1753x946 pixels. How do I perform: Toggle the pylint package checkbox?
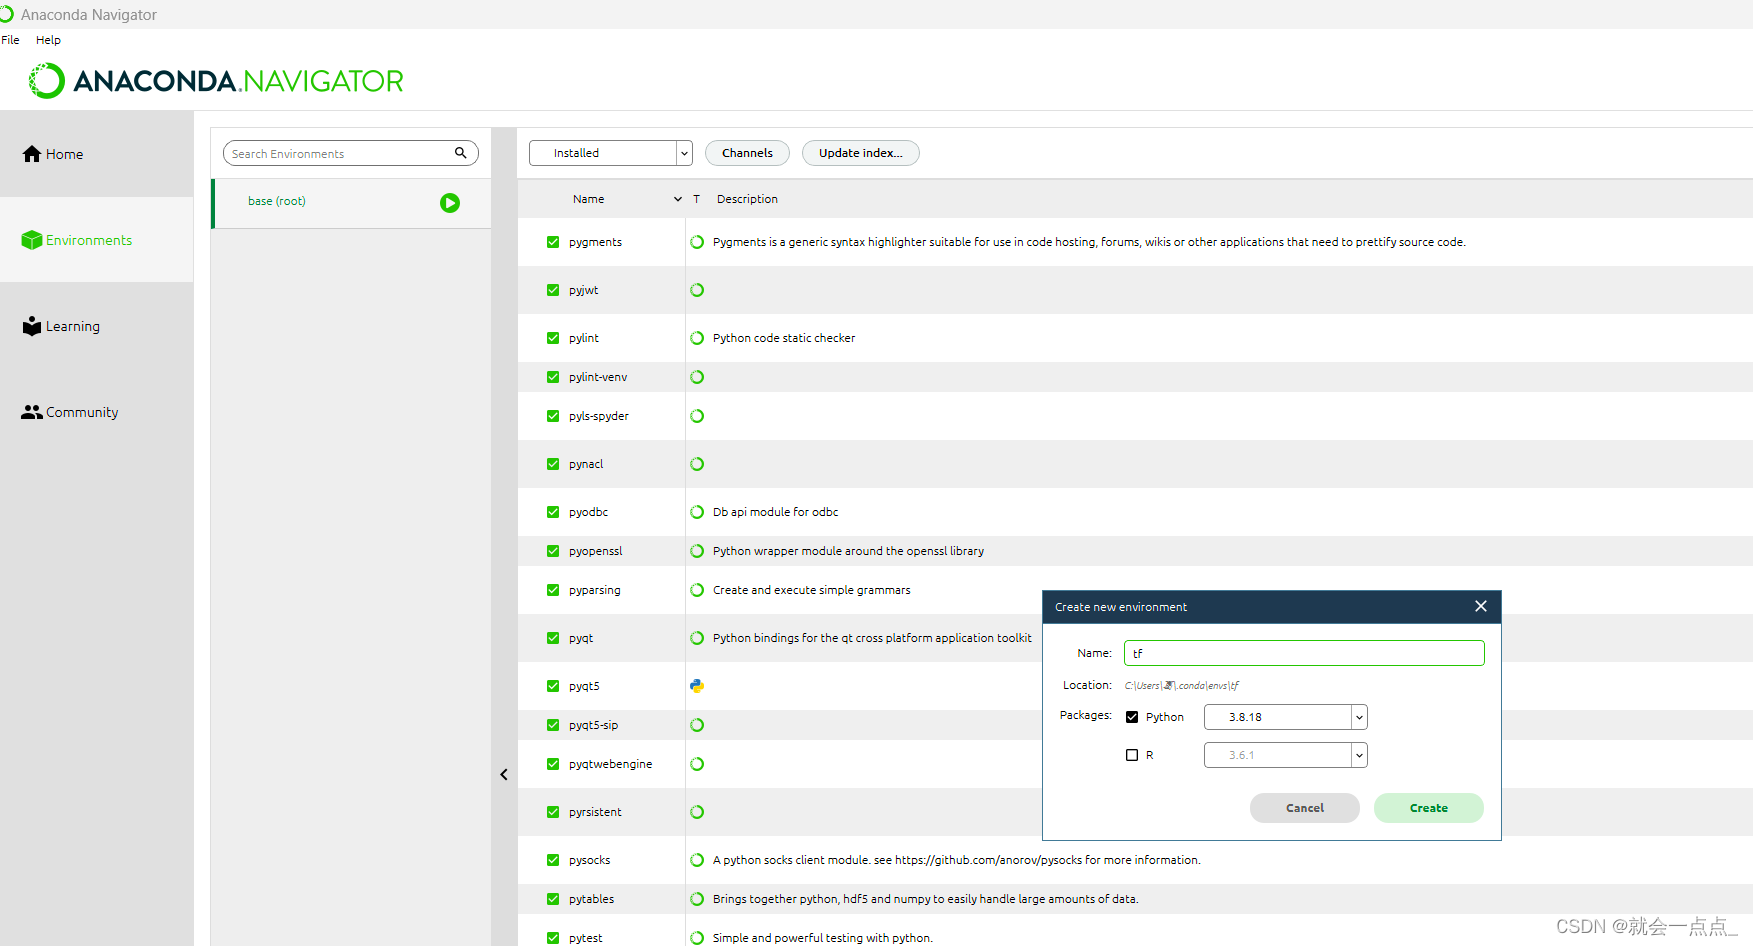click(553, 338)
